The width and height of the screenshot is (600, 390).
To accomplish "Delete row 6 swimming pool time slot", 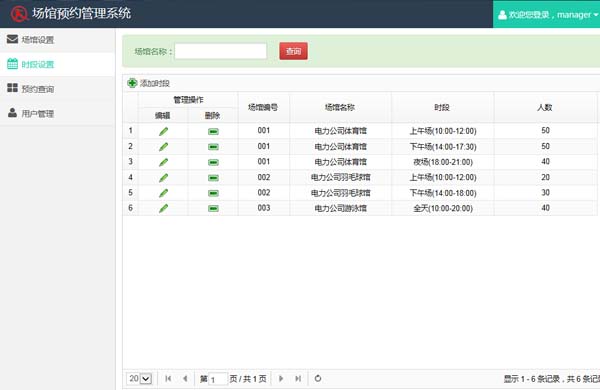I will click(x=213, y=209).
